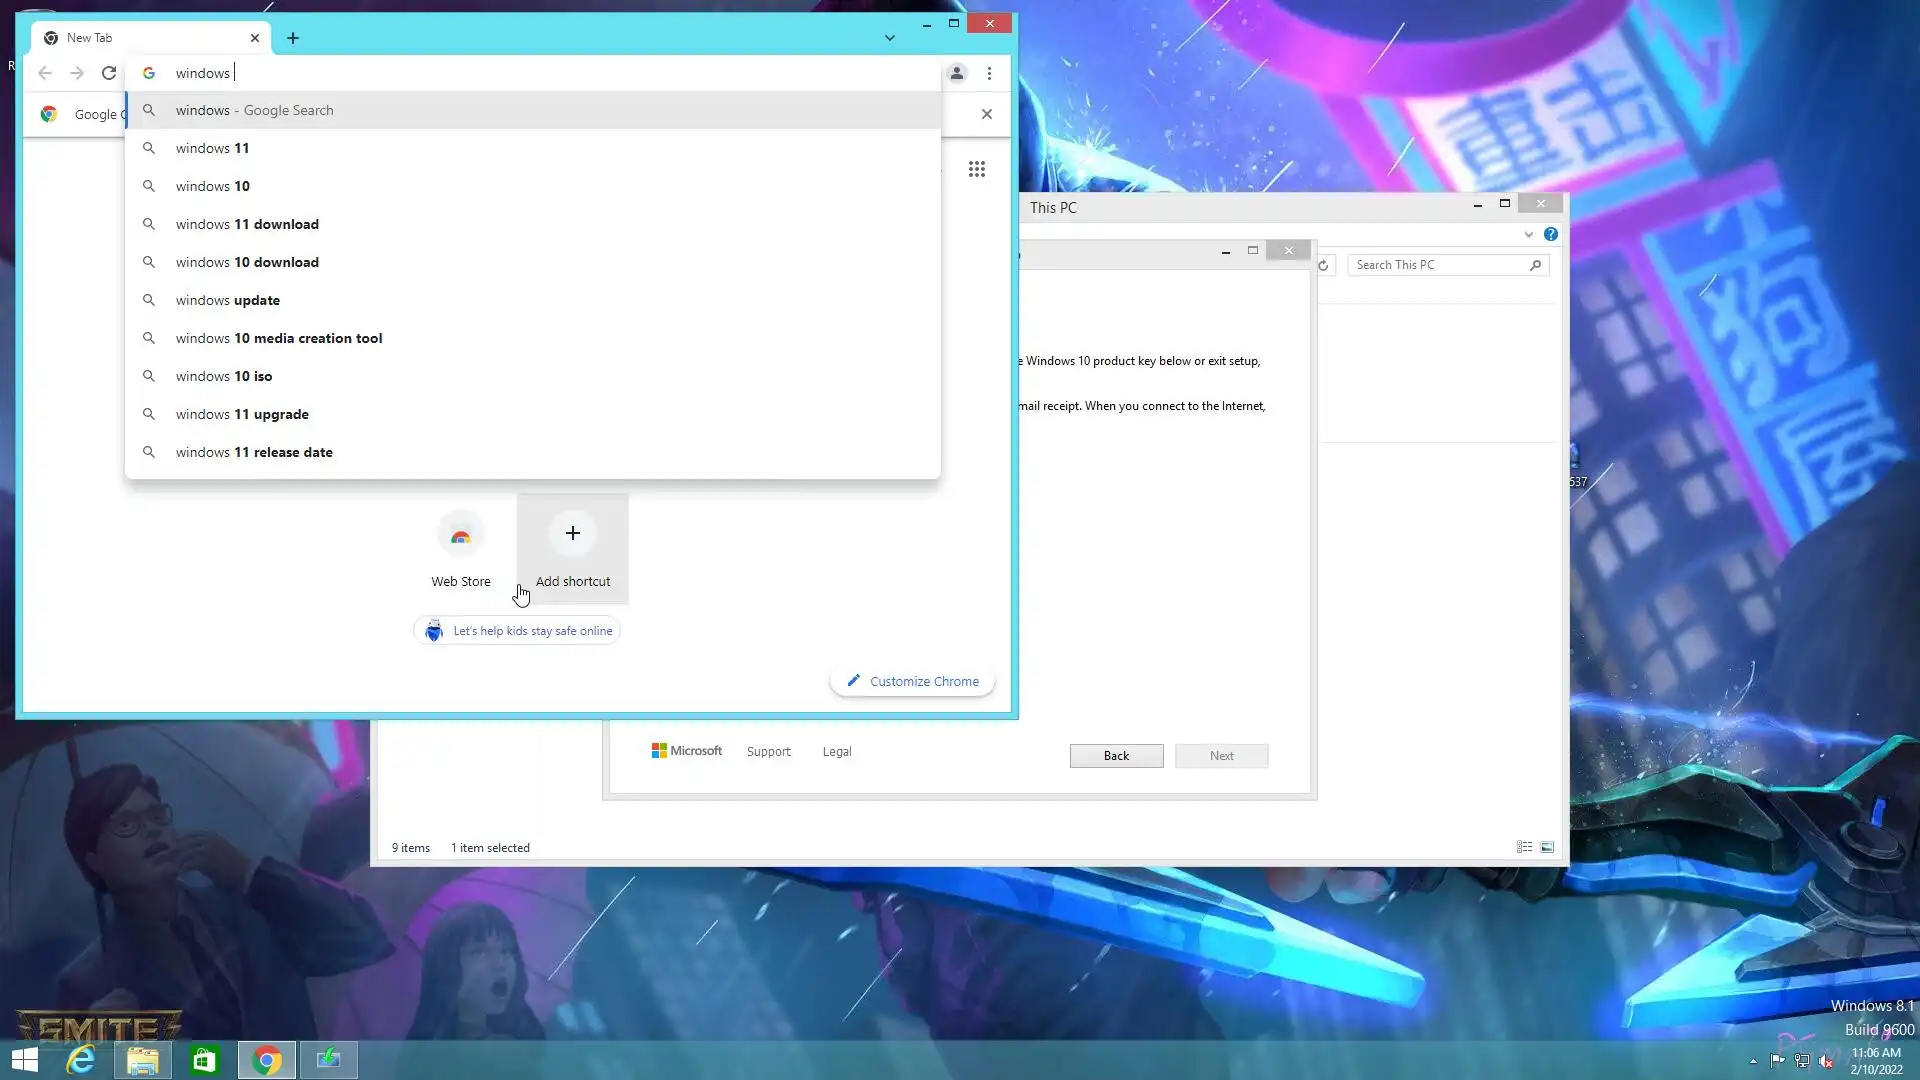Click the Web Store shortcut icon
The image size is (1920, 1080).
click(460, 535)
